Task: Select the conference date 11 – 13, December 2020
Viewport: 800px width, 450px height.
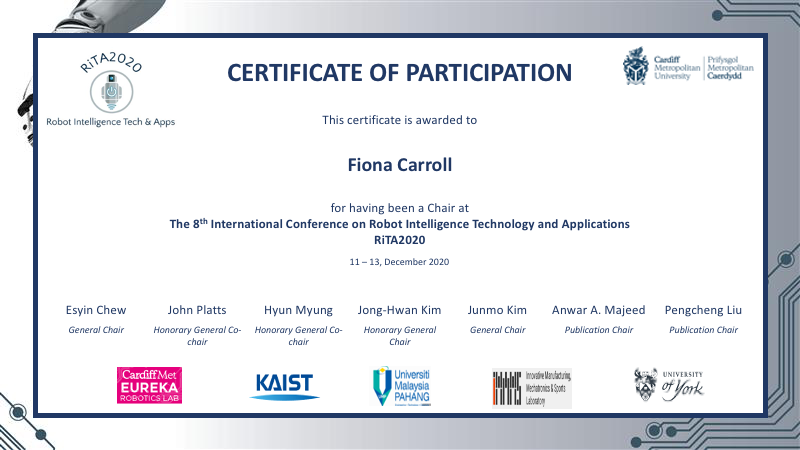Action: (399, 262)
